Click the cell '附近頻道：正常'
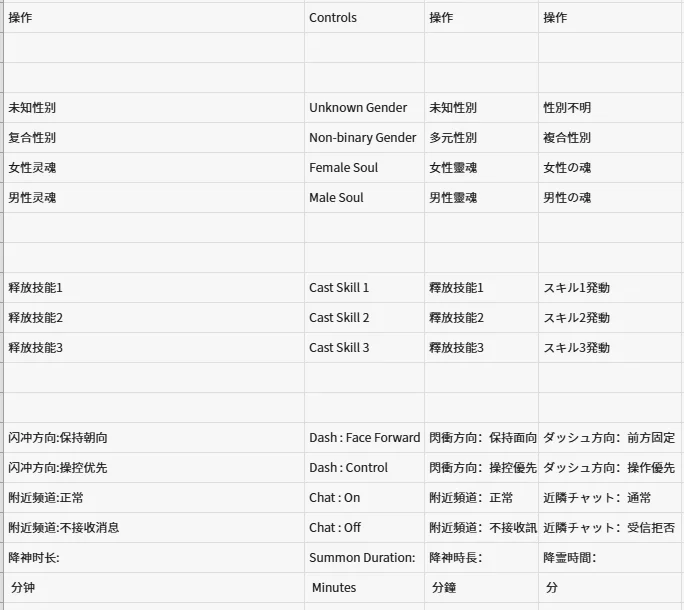This screenshot has width=684, height=610. 481,498
